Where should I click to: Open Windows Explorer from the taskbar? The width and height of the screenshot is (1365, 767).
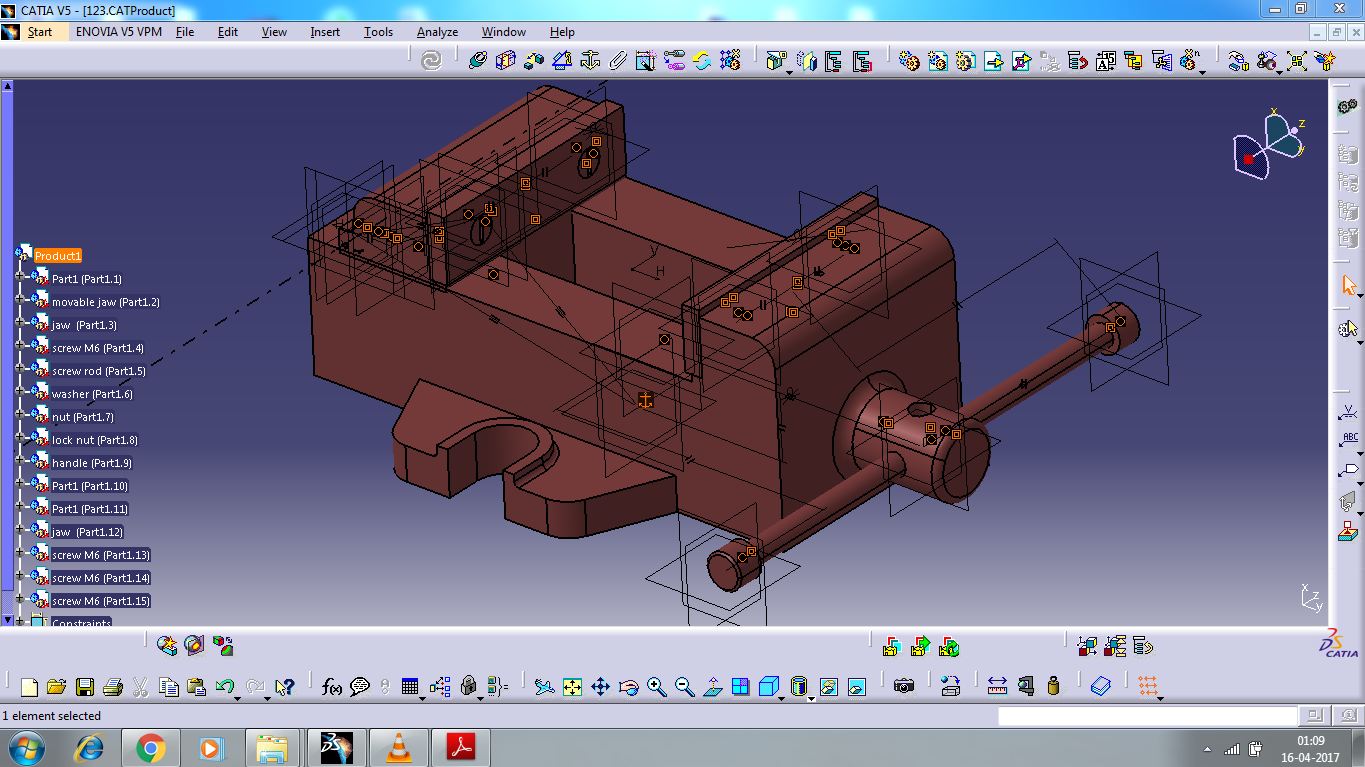(272, 747)
